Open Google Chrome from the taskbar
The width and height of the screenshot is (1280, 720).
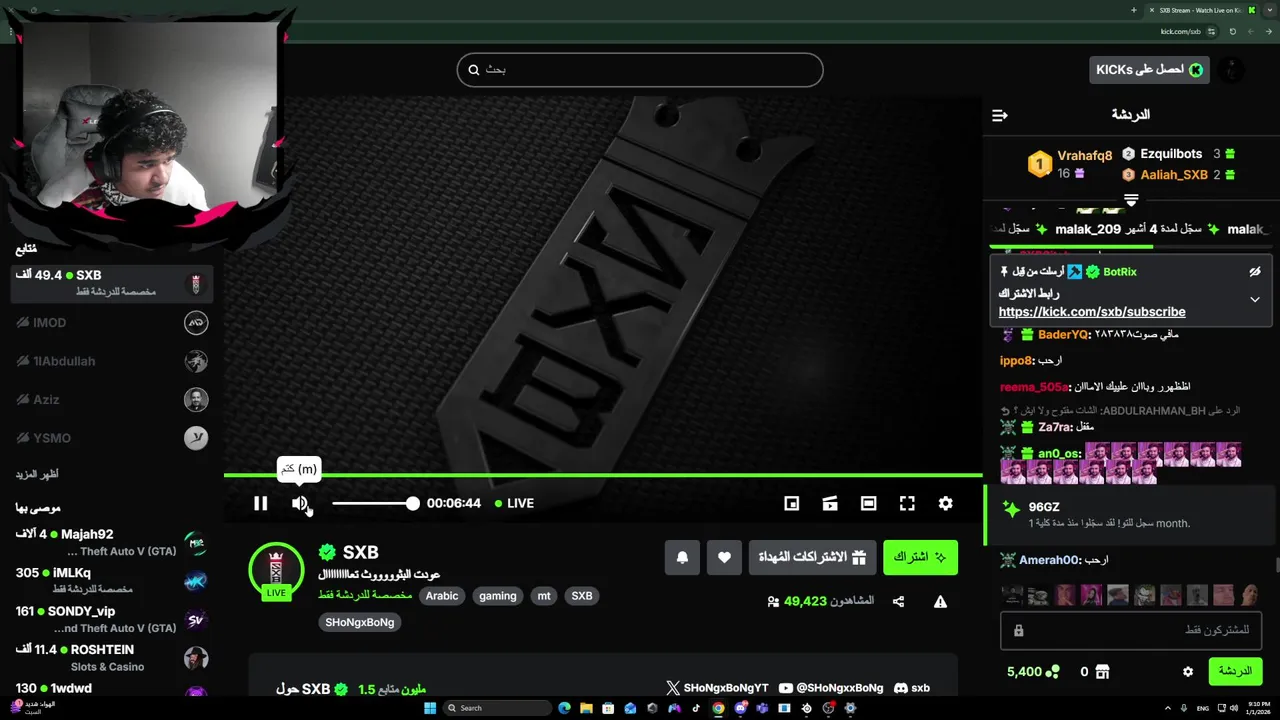[x=718, y=708]
